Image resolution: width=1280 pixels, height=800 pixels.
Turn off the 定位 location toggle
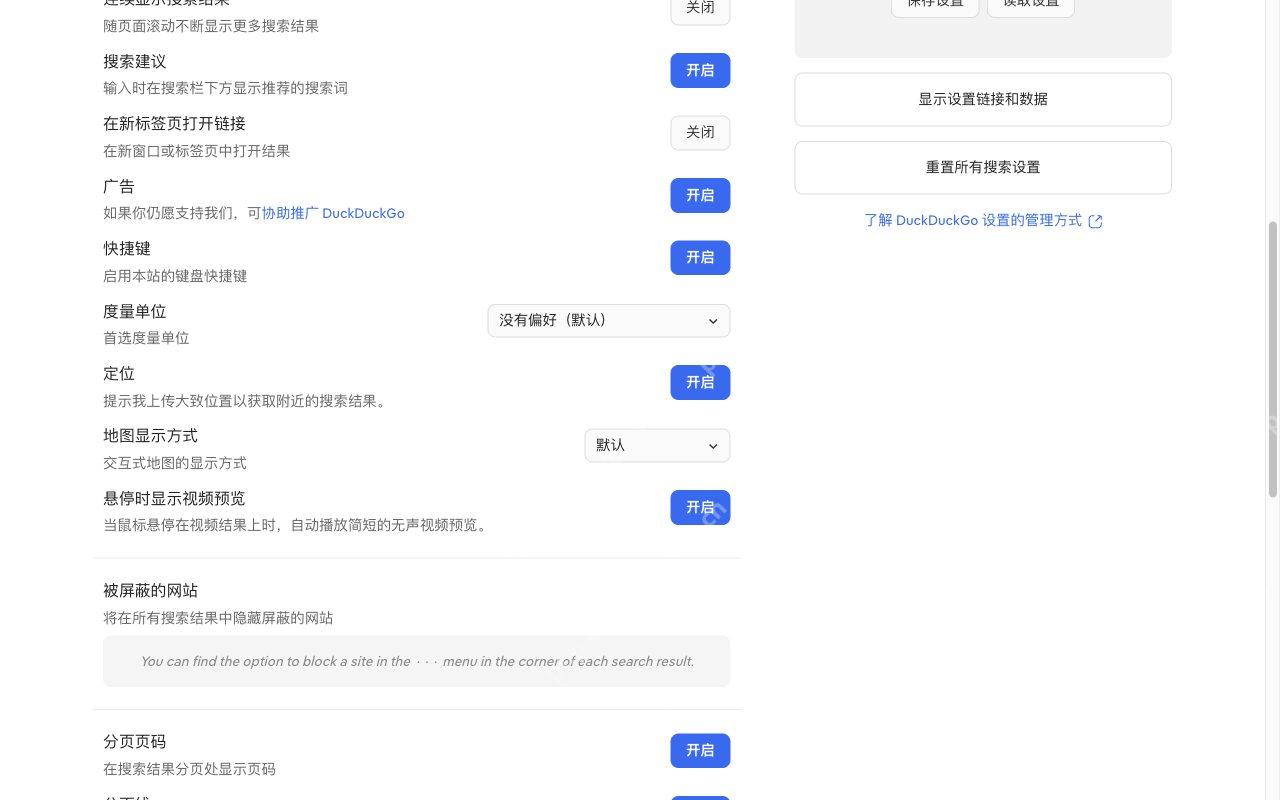(700, 382)
